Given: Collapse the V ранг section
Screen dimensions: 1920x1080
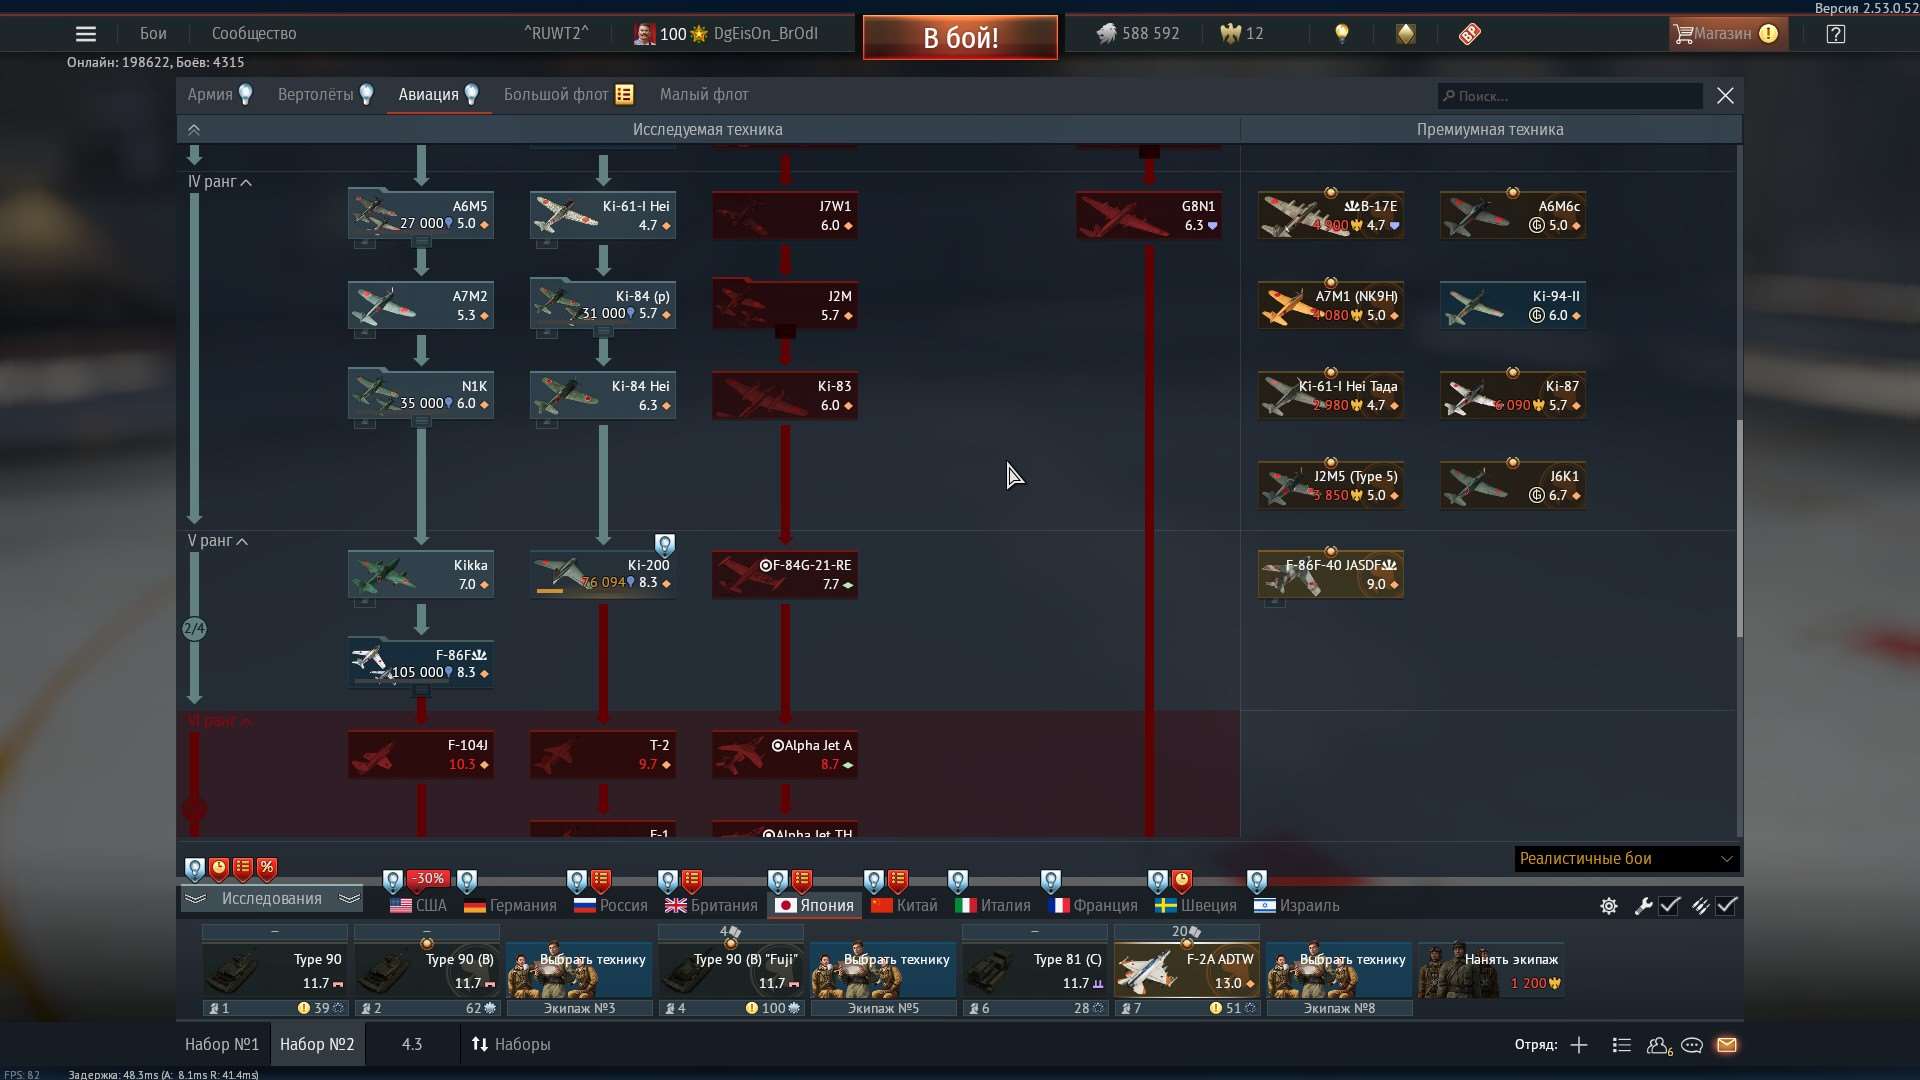Looking at the screenshot, I should [x=216, y=540].
